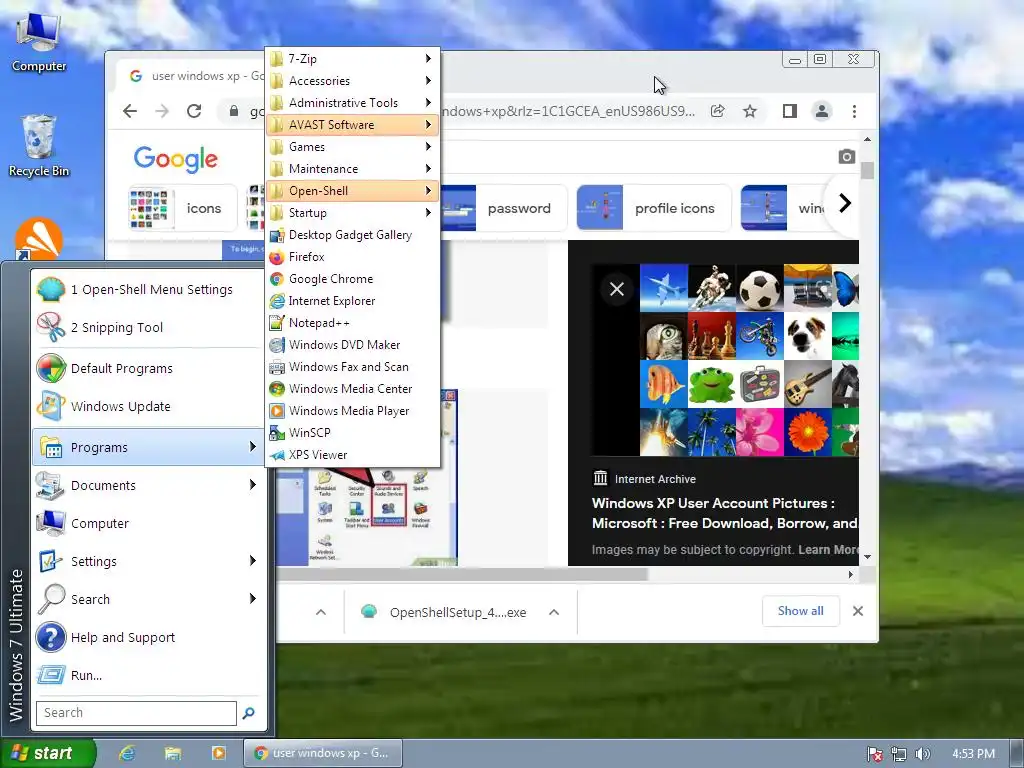
Task: Open Desktop Gadget Gallery
Action: [353, 235]
